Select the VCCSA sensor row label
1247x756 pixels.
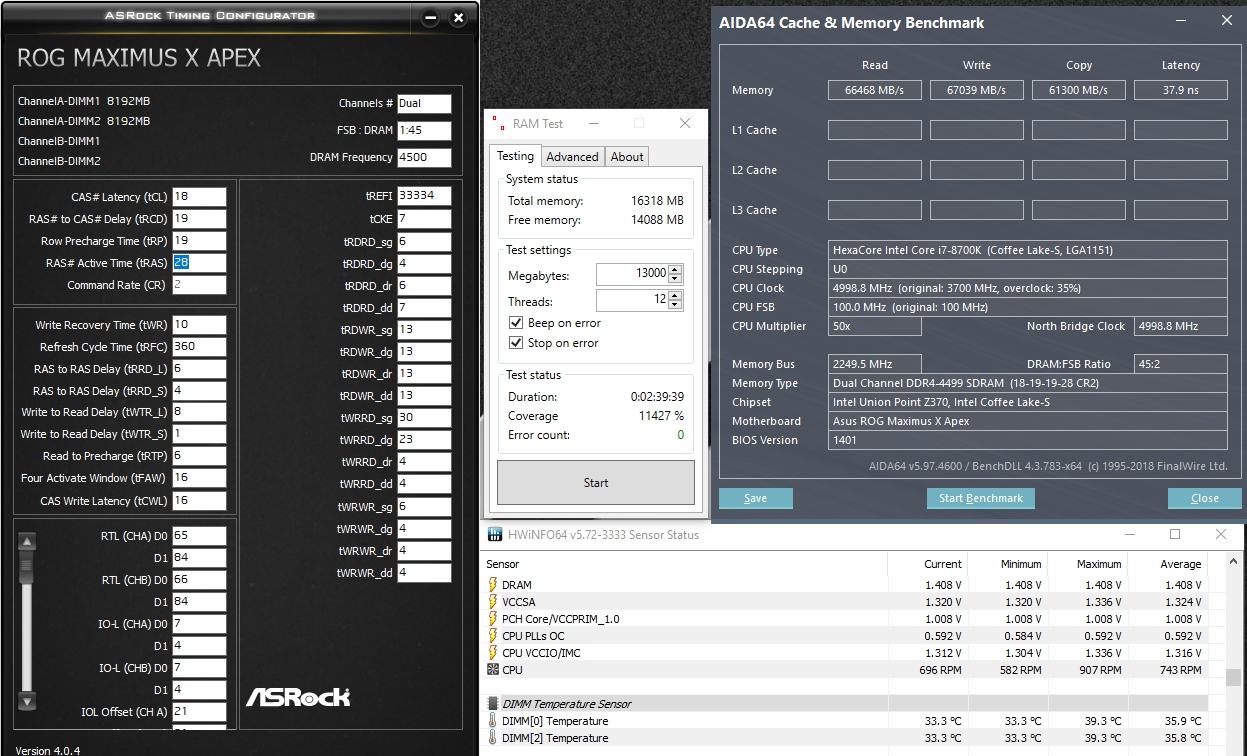[x=519, y=602]
